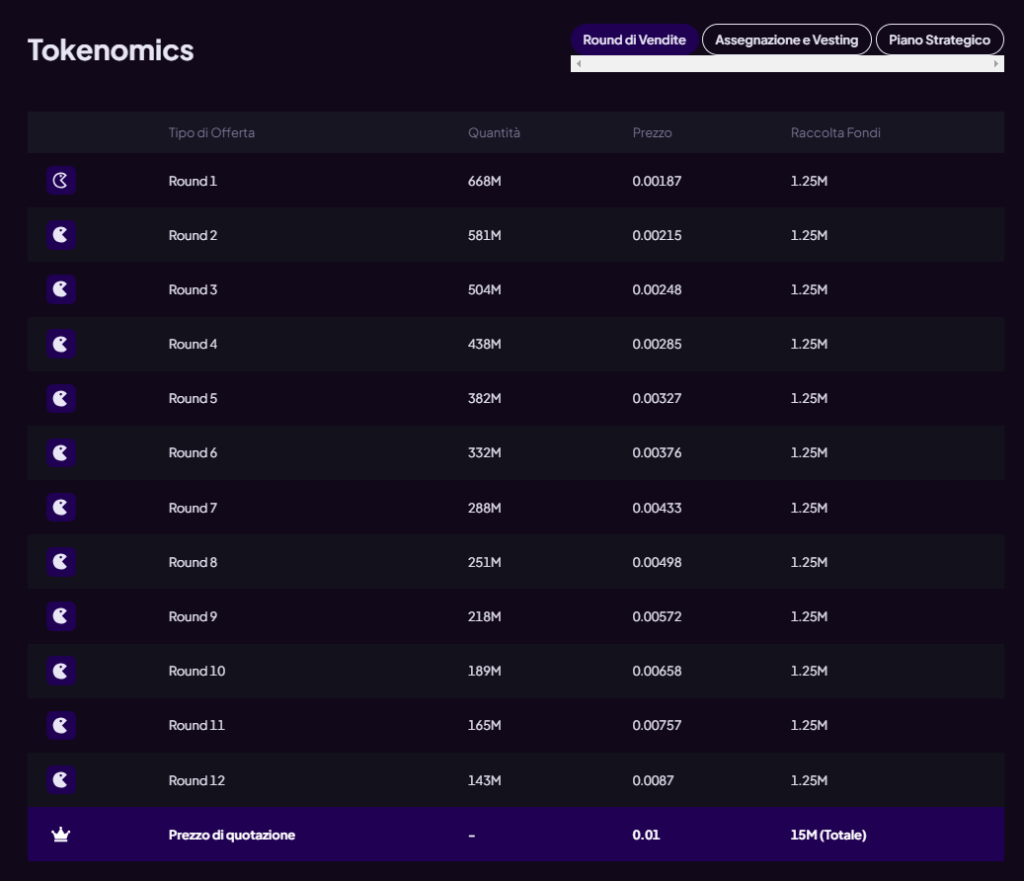Click the Round 11 token icon
This screenshot has width=1024, height=881.
pos(61,725)
